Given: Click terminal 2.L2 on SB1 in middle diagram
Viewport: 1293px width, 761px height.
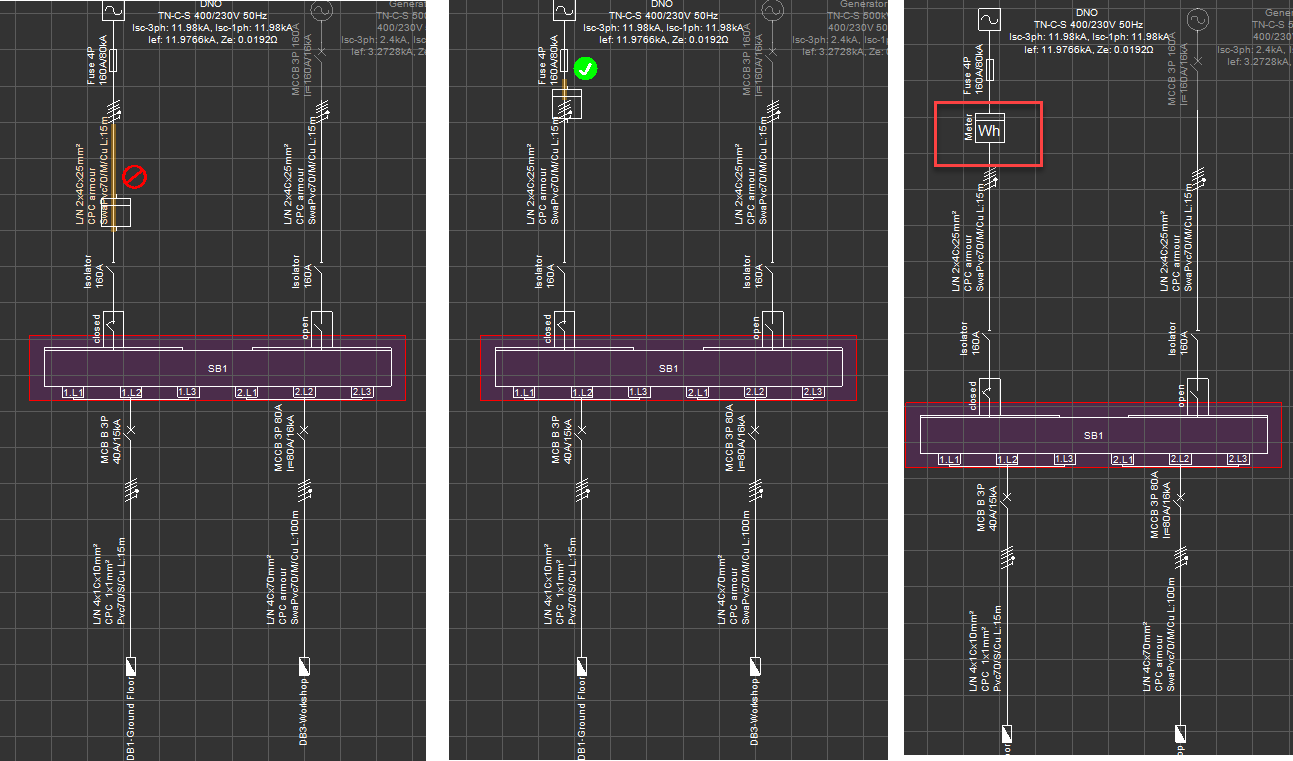Looking at the screenshot, I should click(756, 390).
